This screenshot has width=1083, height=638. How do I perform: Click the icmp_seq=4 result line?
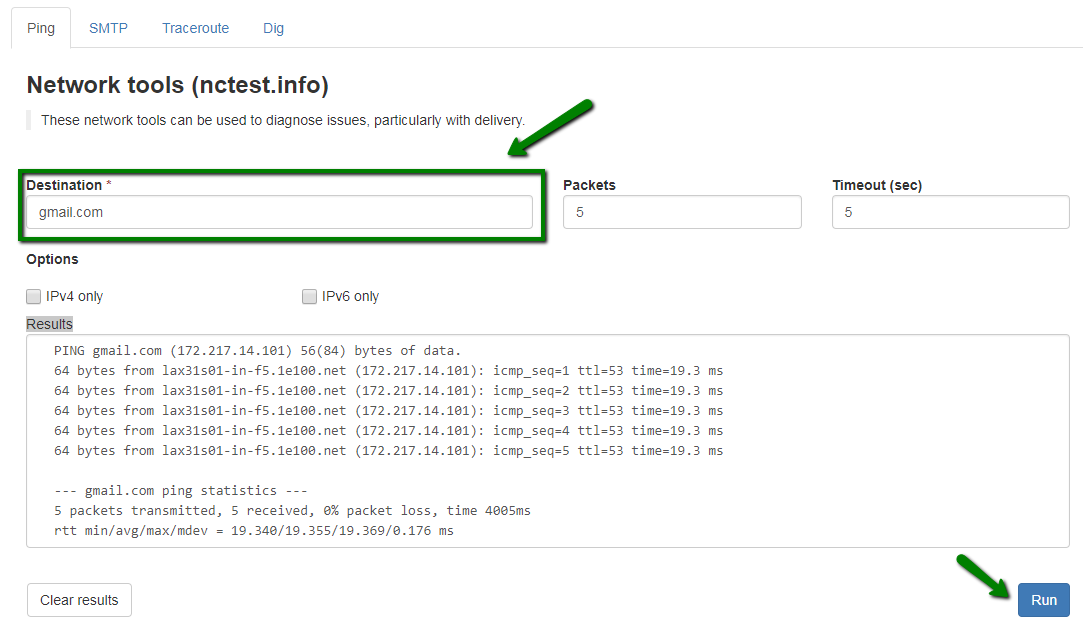pyautogui.click(x=388, y=431)
